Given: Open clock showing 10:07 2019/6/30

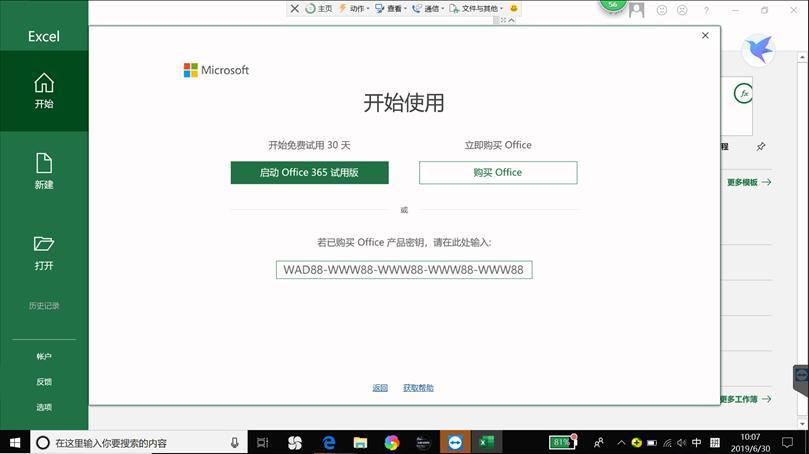Looking at the screenshot, I should coord(750,443).
